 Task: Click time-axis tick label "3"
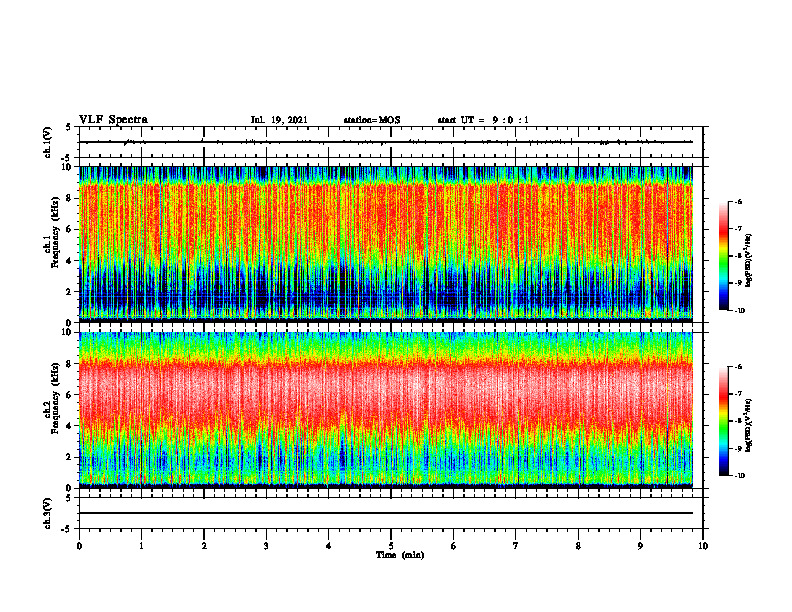(x=266, y=546)
